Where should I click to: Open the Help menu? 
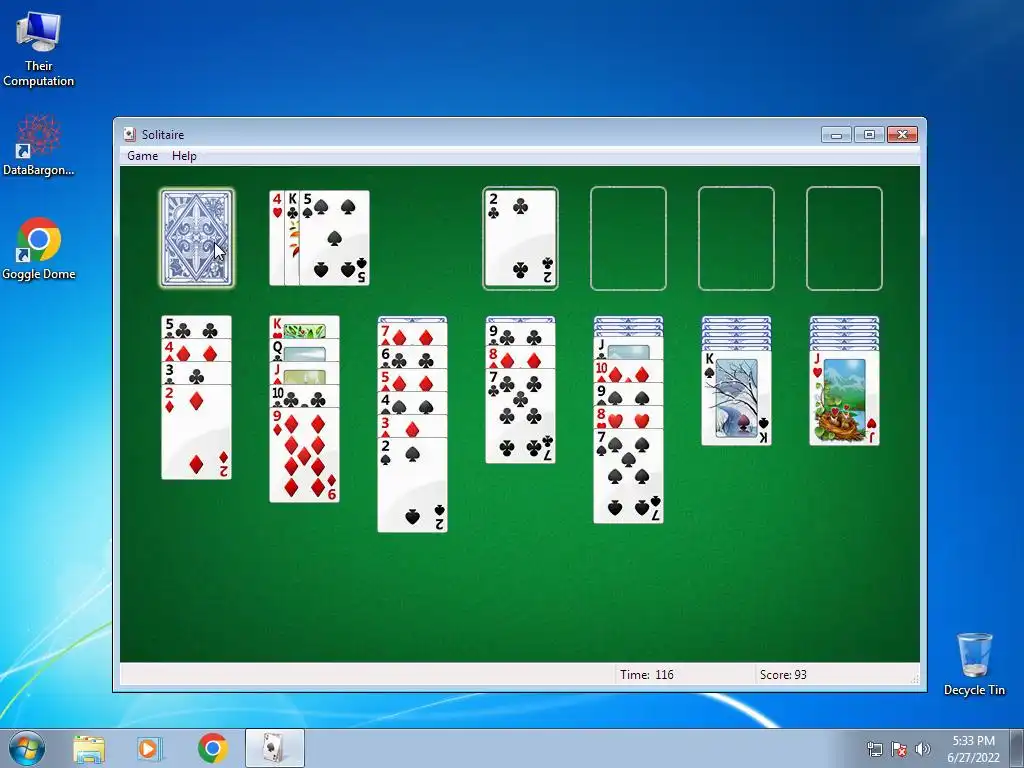184,156
